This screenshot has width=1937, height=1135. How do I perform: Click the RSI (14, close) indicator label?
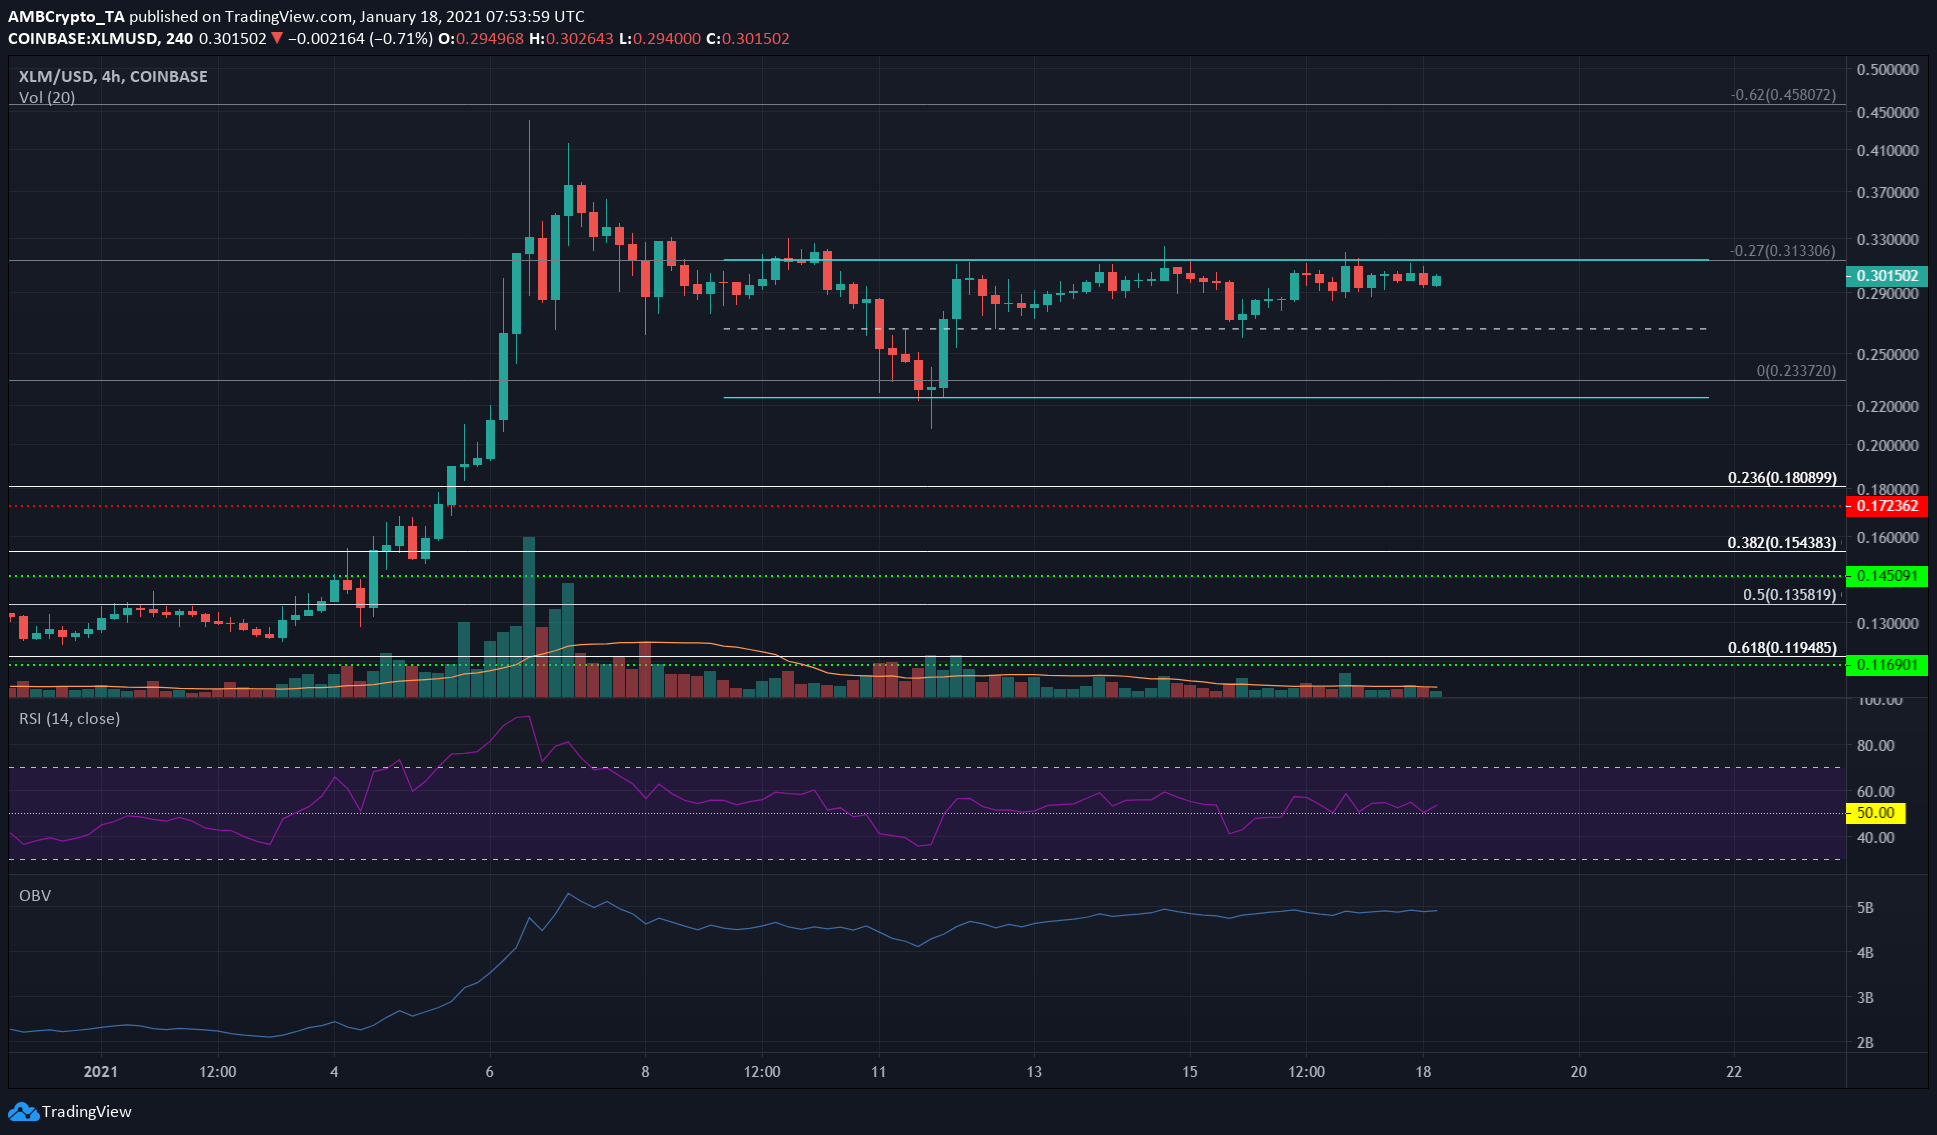click(x=70, y=718)
